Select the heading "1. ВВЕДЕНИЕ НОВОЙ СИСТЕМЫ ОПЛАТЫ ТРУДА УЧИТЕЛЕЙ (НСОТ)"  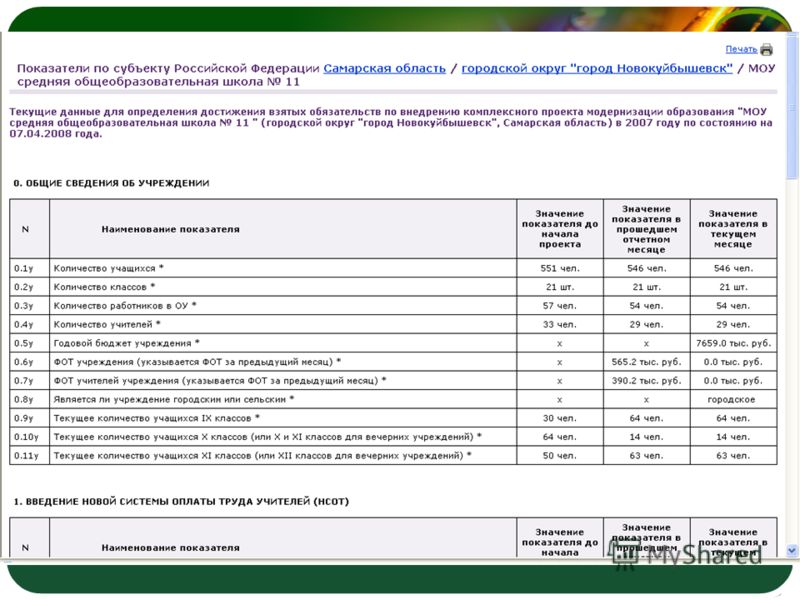pos(181,502)
